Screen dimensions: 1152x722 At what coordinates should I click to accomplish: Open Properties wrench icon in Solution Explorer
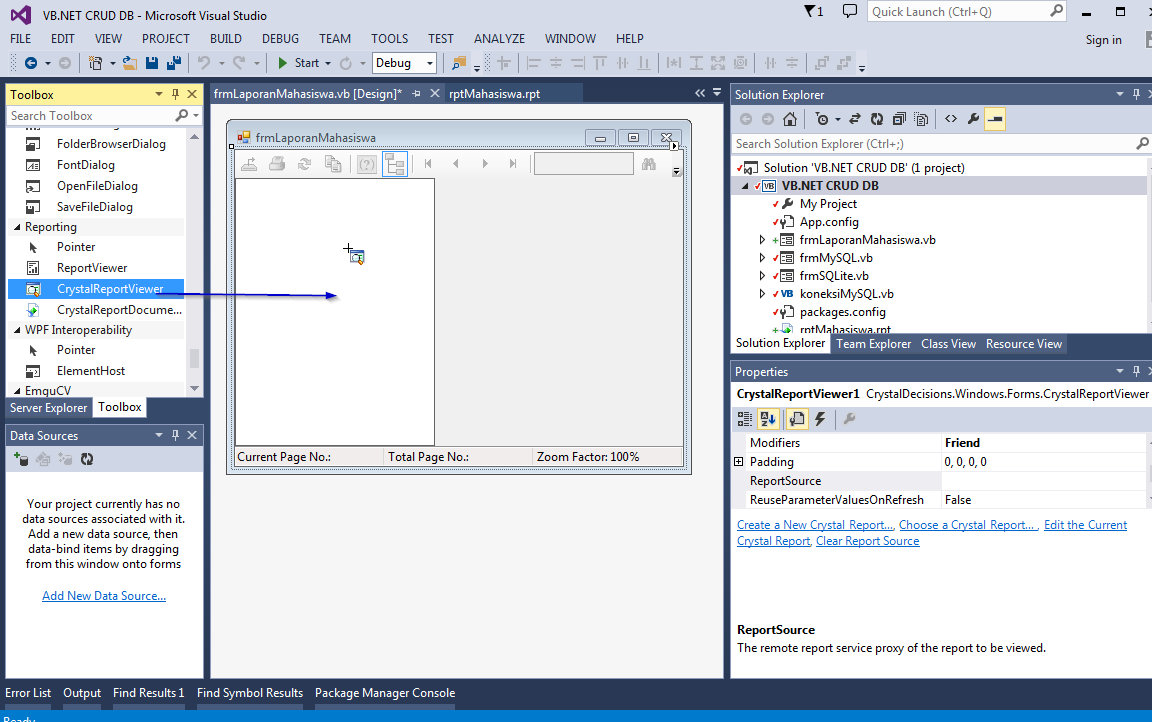pyautogui.click(x=973, y=119)
